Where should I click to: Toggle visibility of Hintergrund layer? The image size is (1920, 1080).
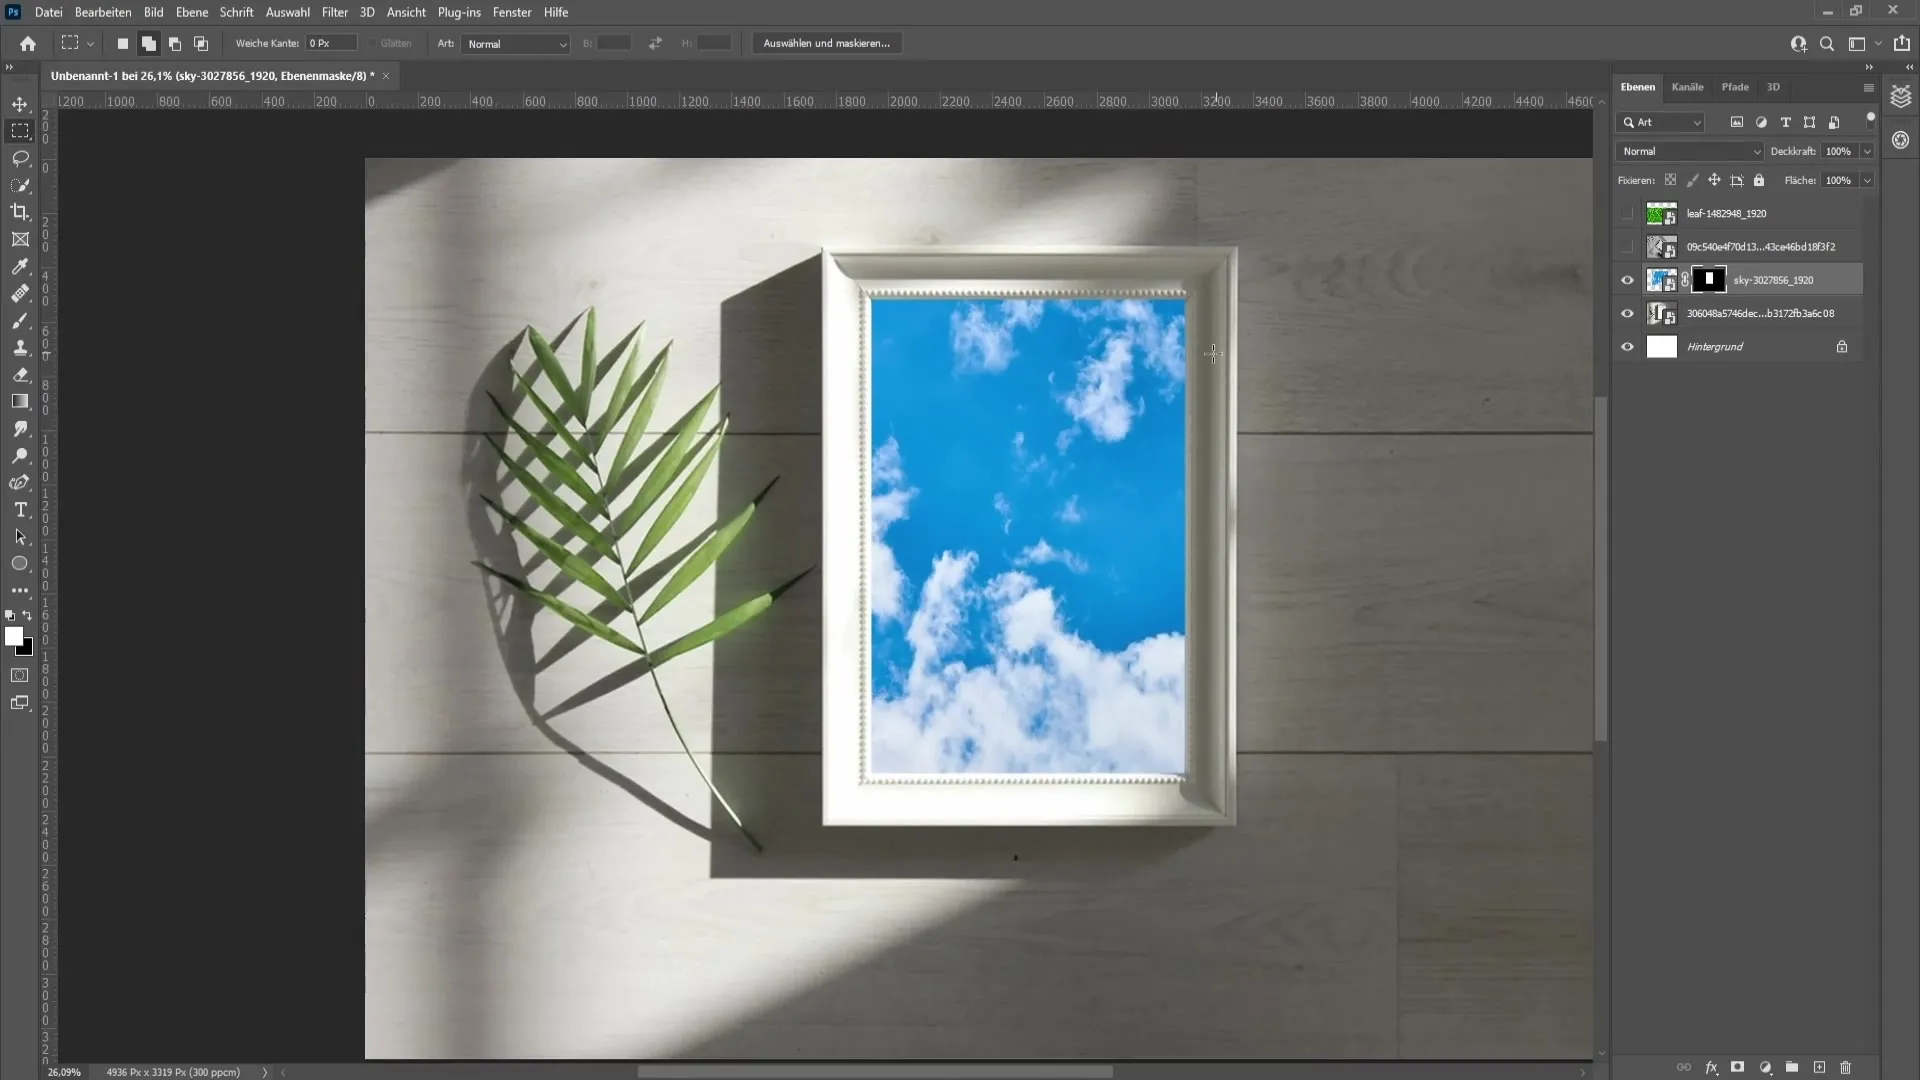click(x=1627, y=347)
